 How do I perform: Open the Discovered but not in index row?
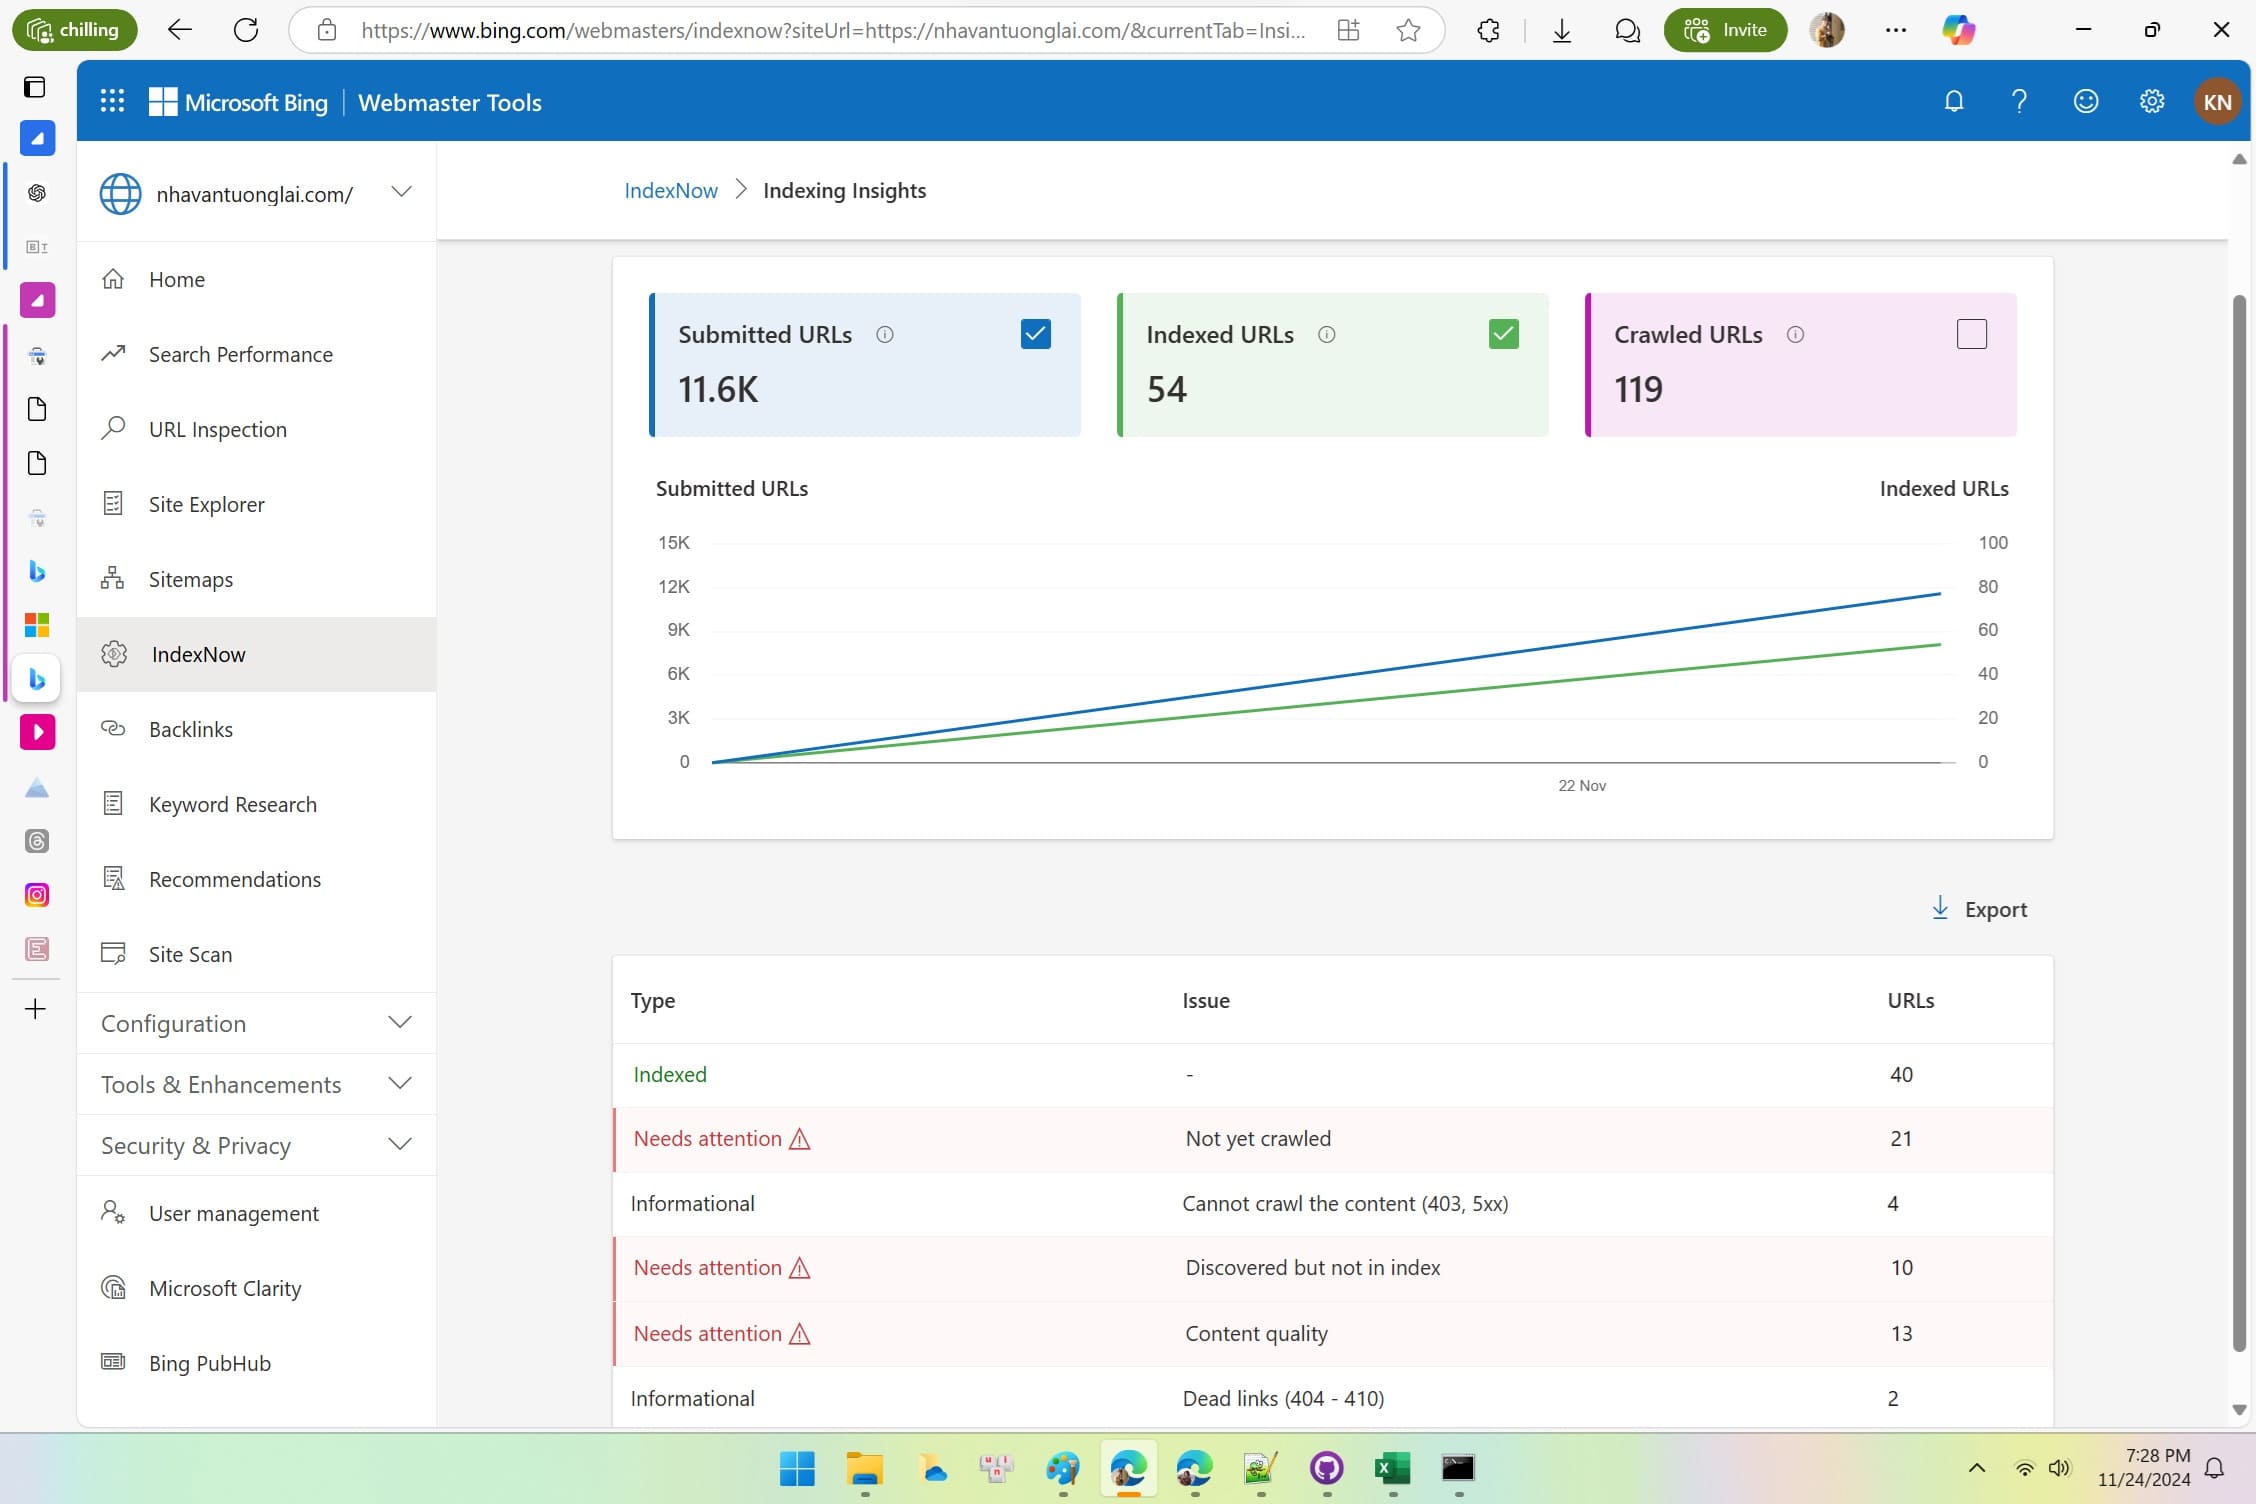pyautogui.click(x=1332, y=1267)
